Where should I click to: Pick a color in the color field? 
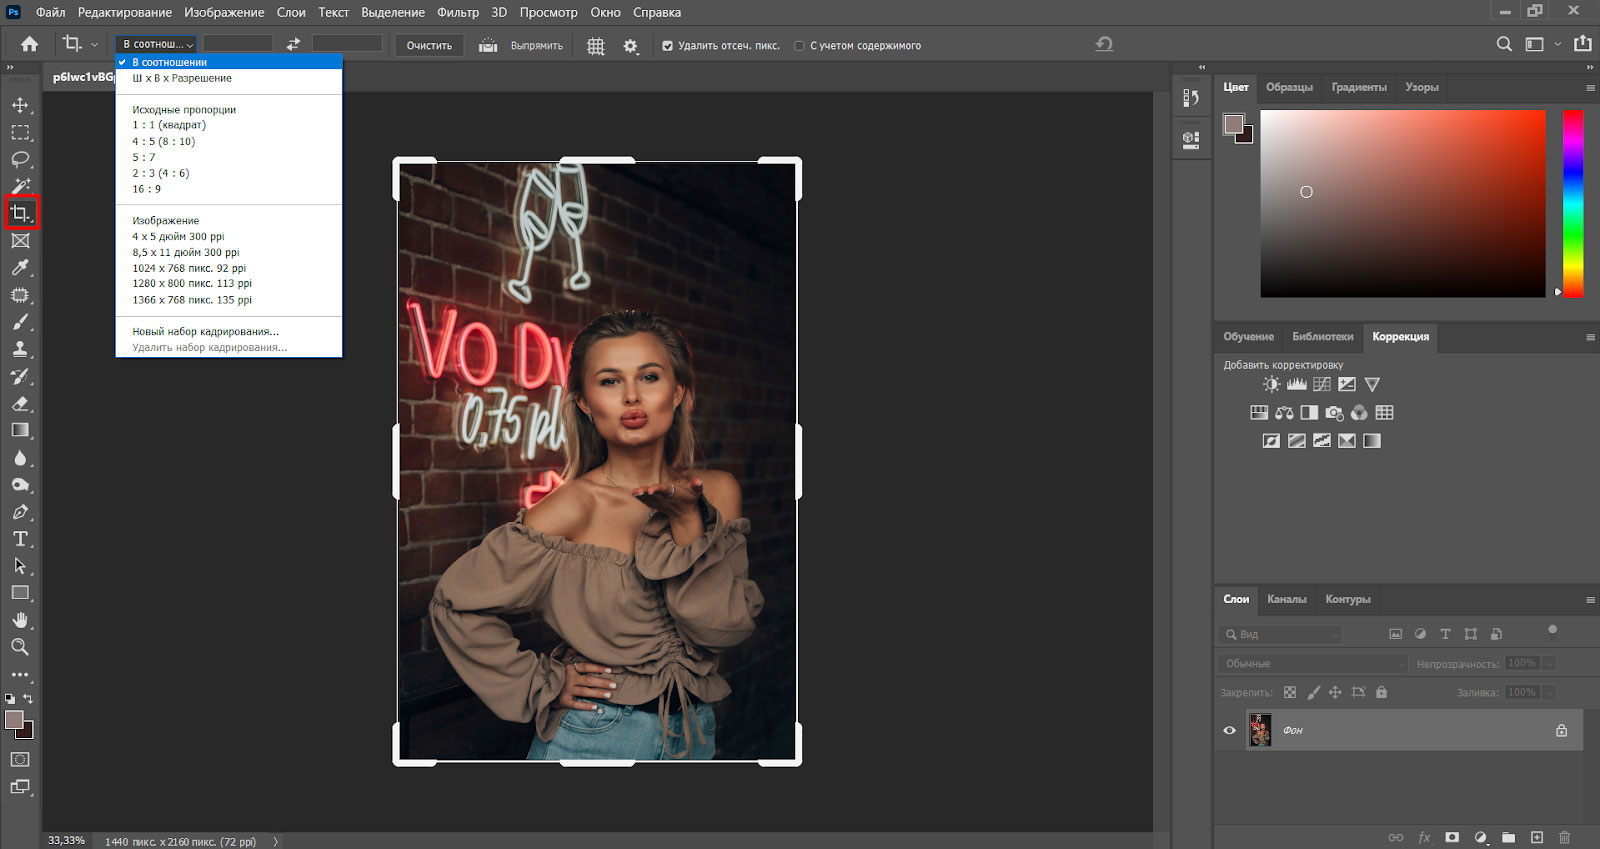coord(1402,203)
